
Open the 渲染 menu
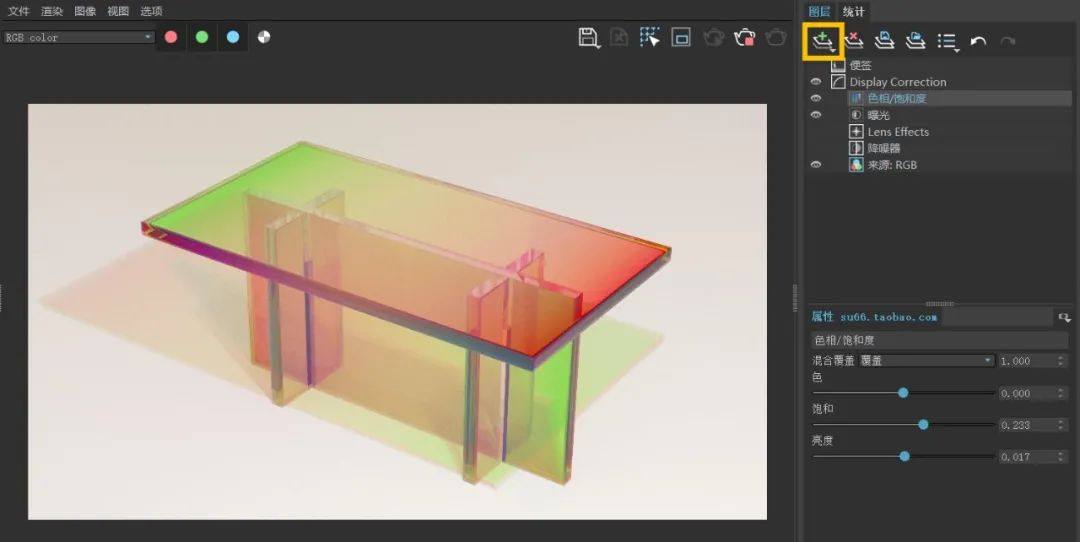[52, 11]
